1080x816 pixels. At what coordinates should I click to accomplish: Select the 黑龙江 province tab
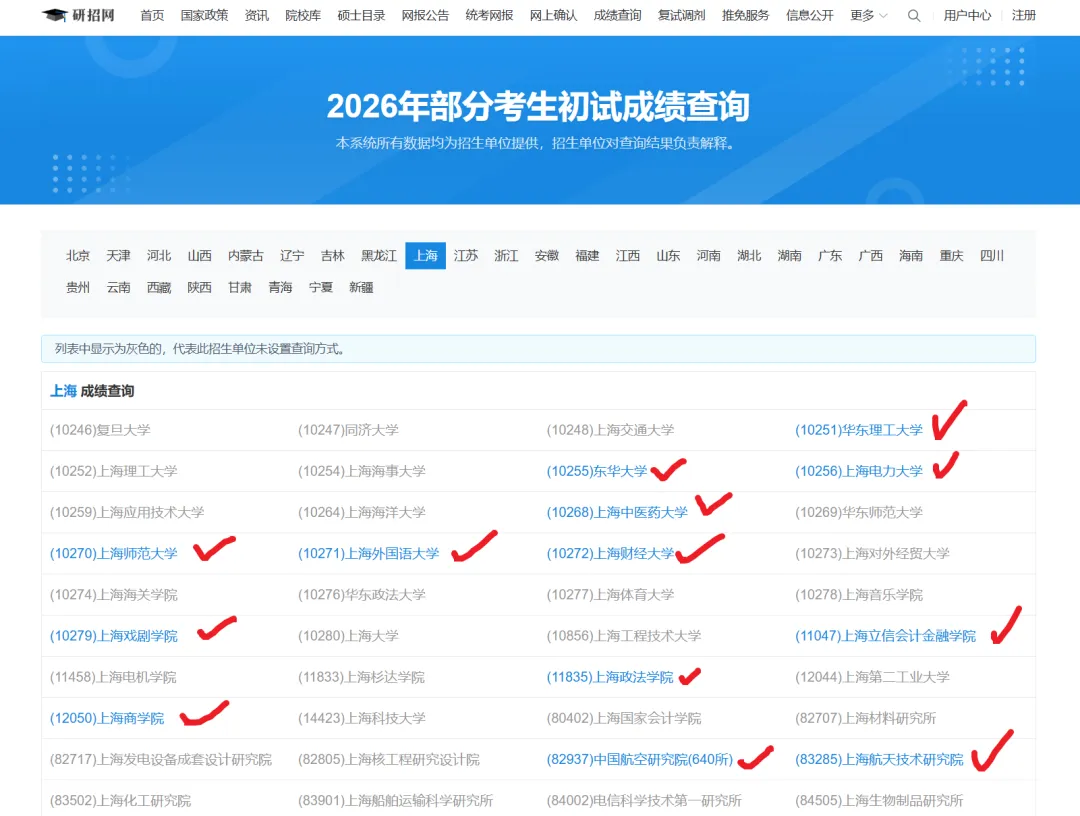380,255
